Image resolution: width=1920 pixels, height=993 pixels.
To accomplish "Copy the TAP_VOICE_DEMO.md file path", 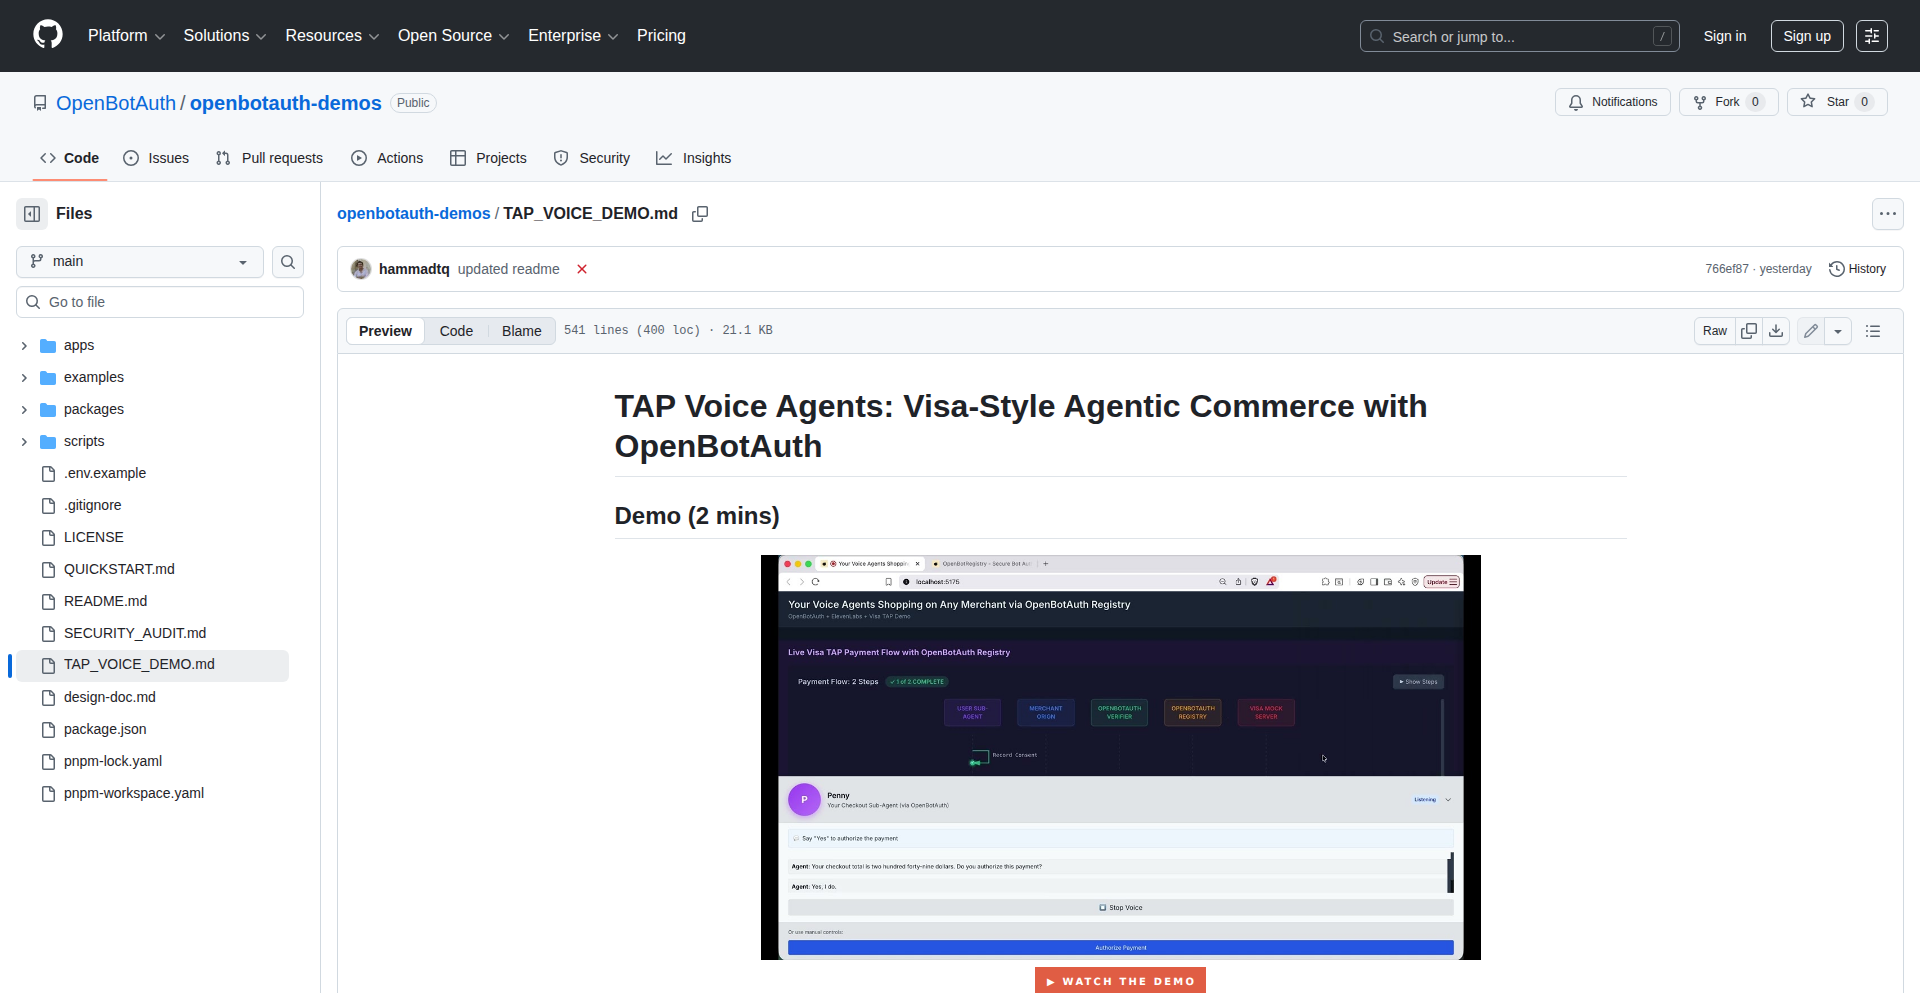I will (700, 213).
